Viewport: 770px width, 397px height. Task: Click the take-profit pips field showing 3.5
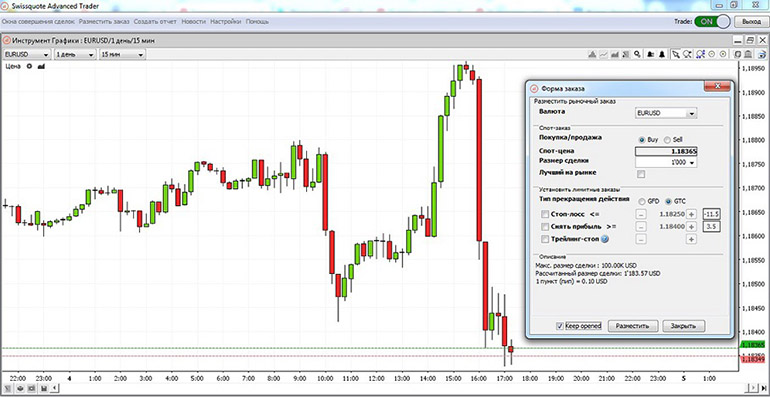[x=711, y=227]
